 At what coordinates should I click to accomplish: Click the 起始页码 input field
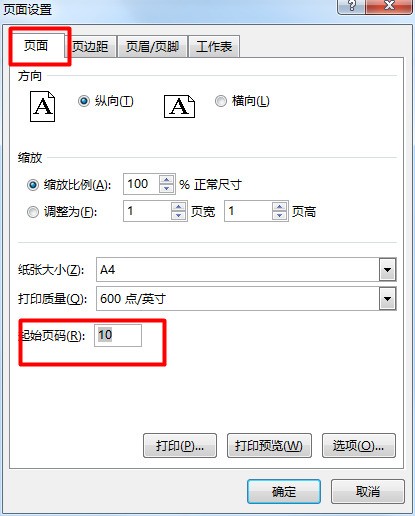(x=118, y=335)
